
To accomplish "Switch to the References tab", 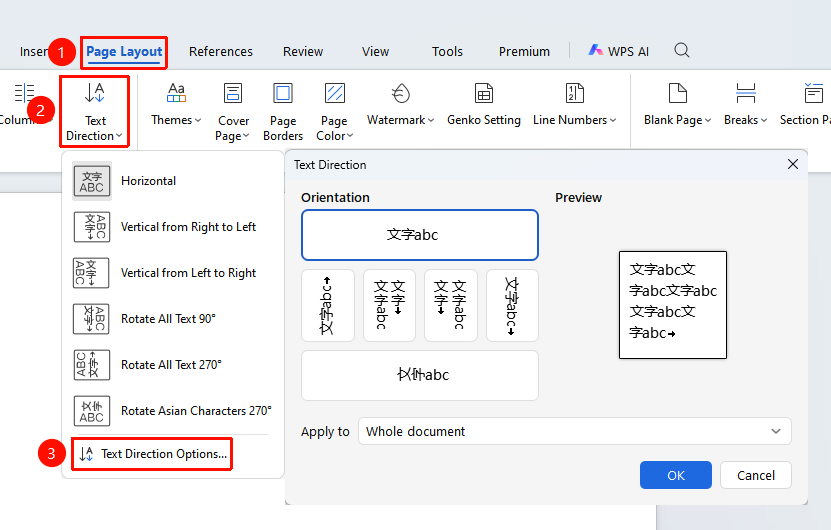I will [x=220, y=51].
